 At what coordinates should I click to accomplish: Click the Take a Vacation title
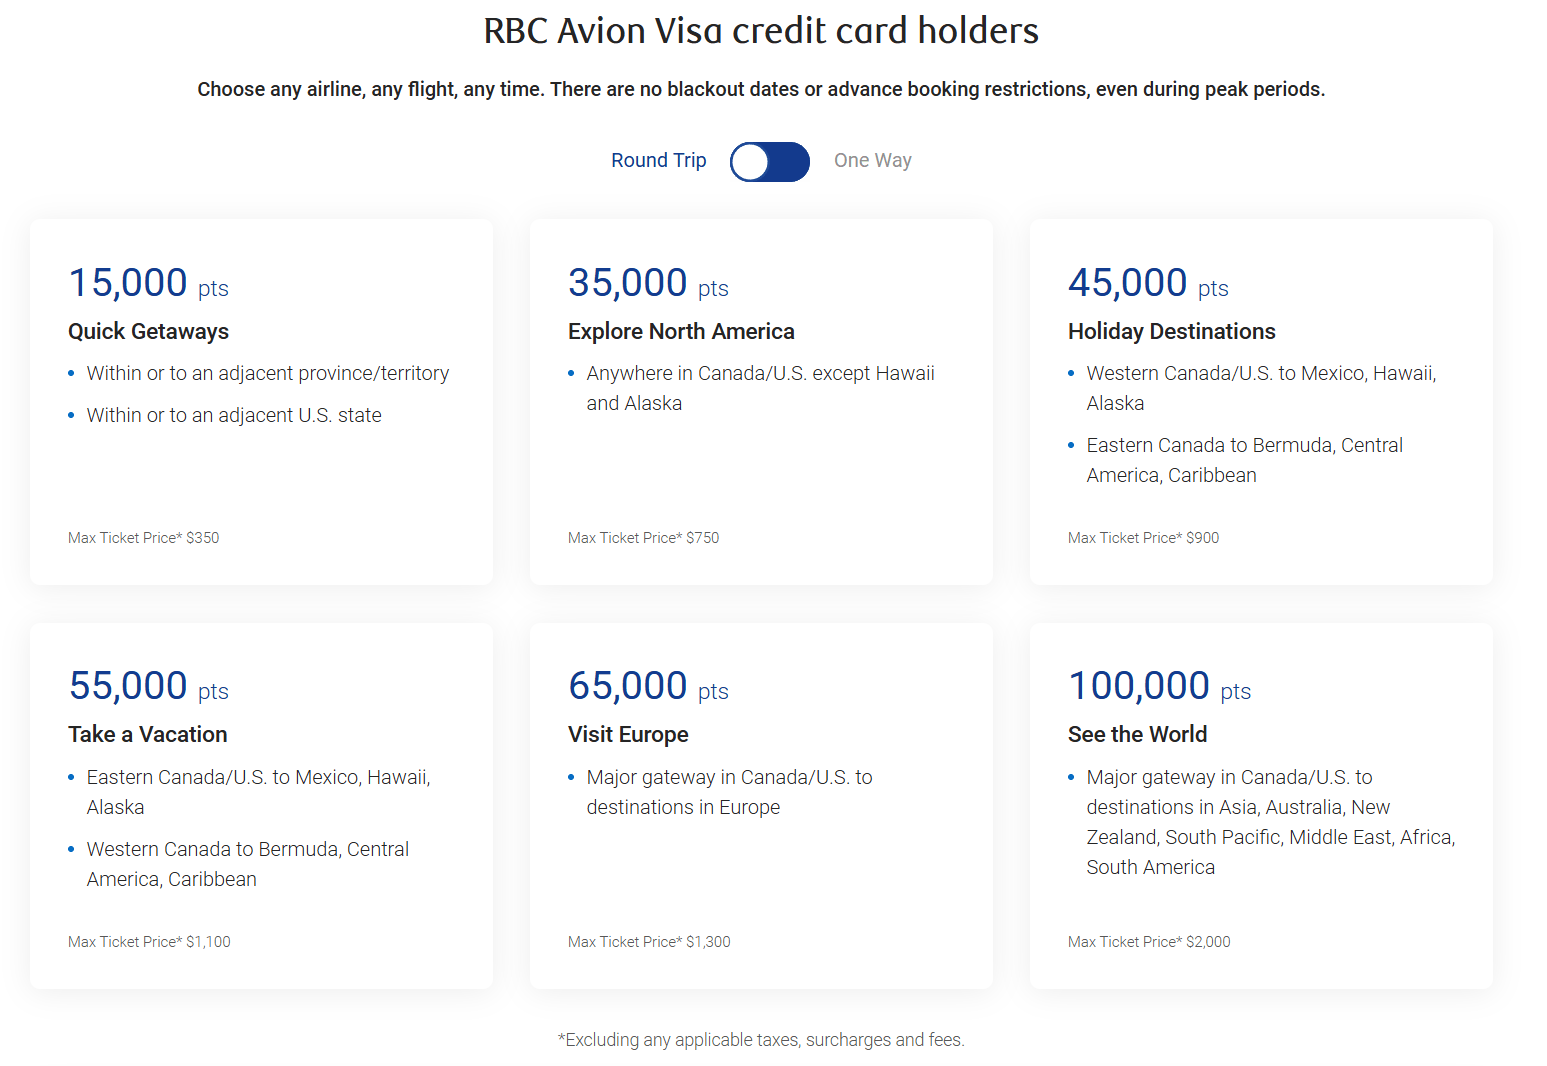[148, 734]
